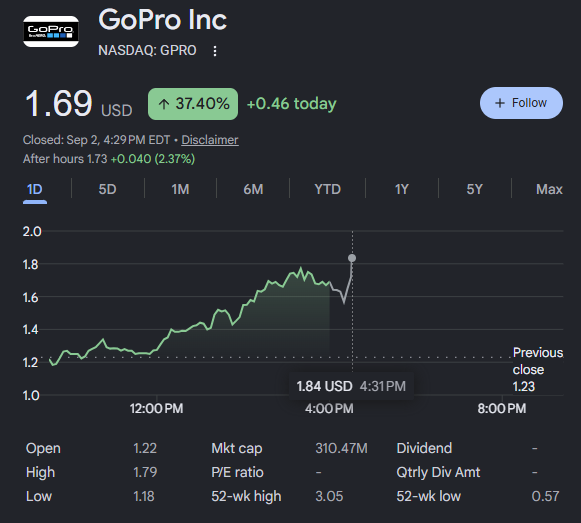
Task: Click the Dividend label
Action: click(424, 448)
